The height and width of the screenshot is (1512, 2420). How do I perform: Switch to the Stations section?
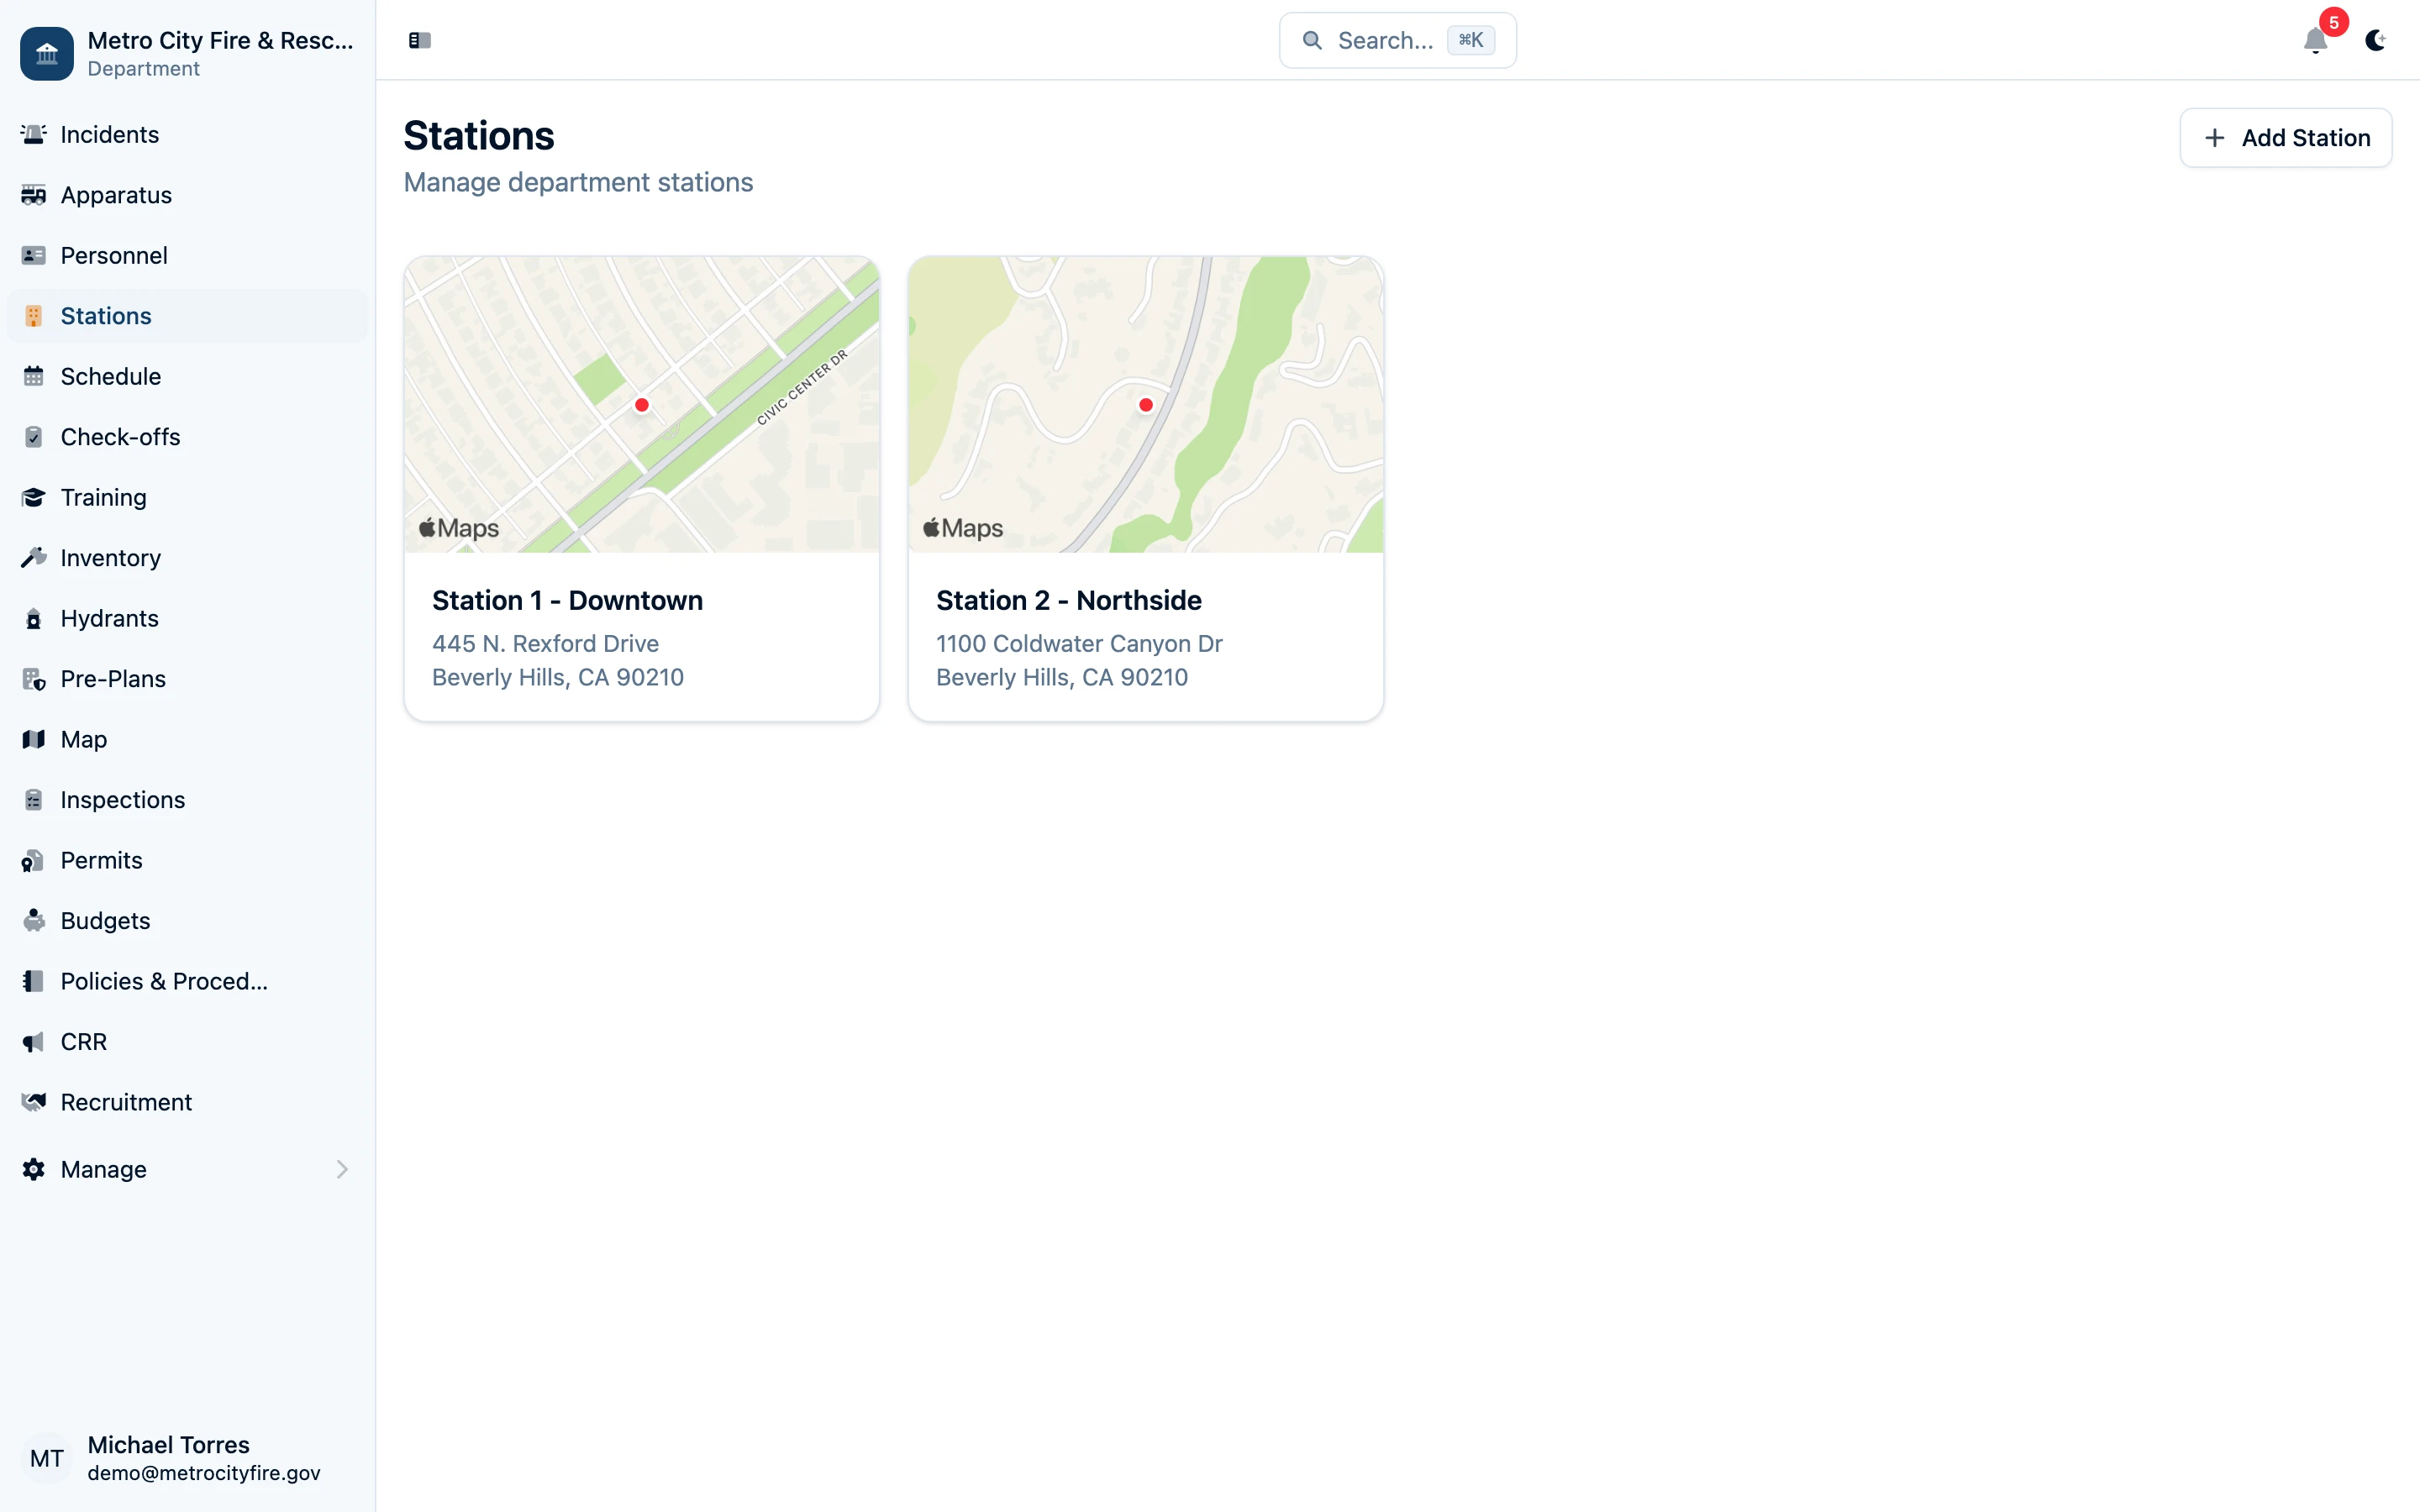(105, 316)
